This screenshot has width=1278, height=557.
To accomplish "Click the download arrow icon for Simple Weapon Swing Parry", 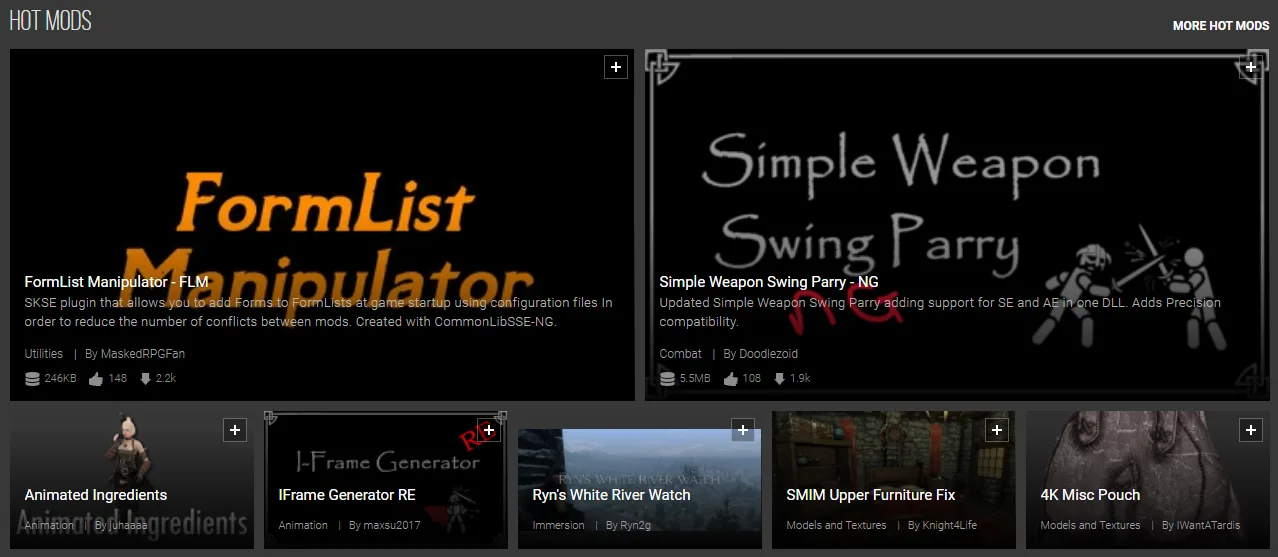I will [x=779, y=379].
